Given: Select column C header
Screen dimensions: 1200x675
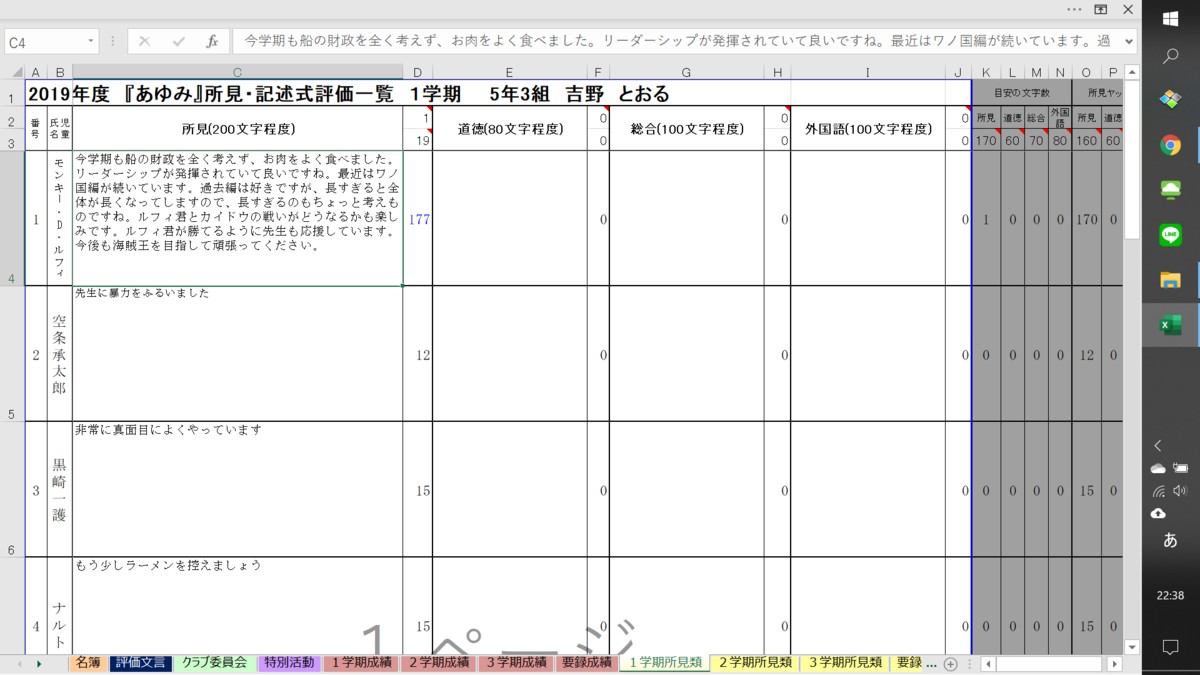Looking at the screenshot, I should coord(237,72).
